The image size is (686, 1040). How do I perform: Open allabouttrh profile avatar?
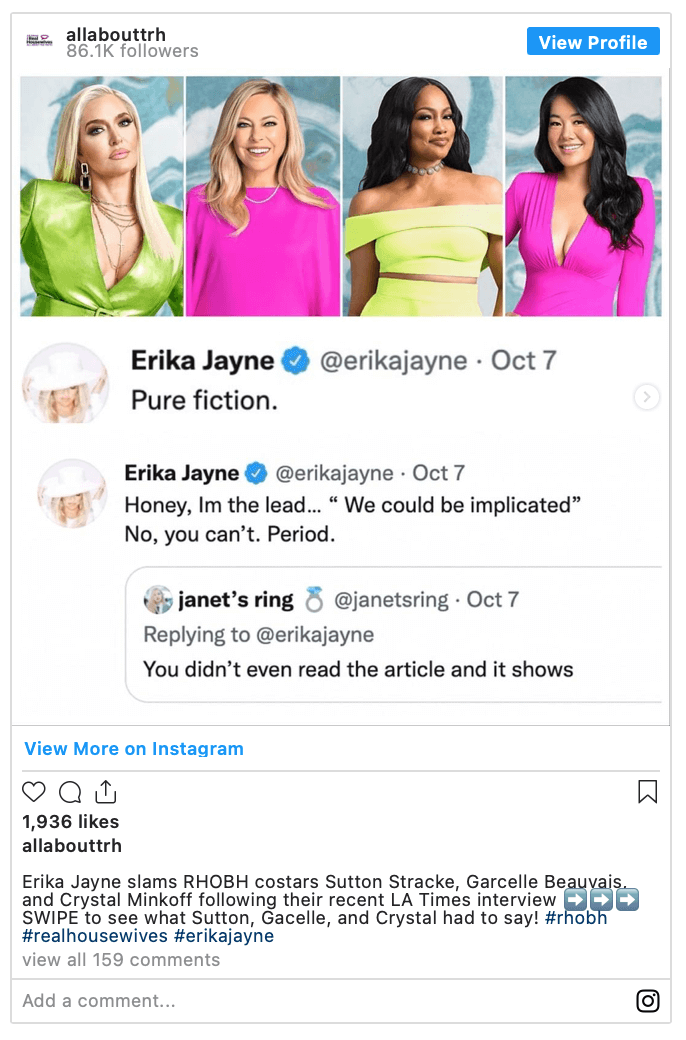coord(38,41)
